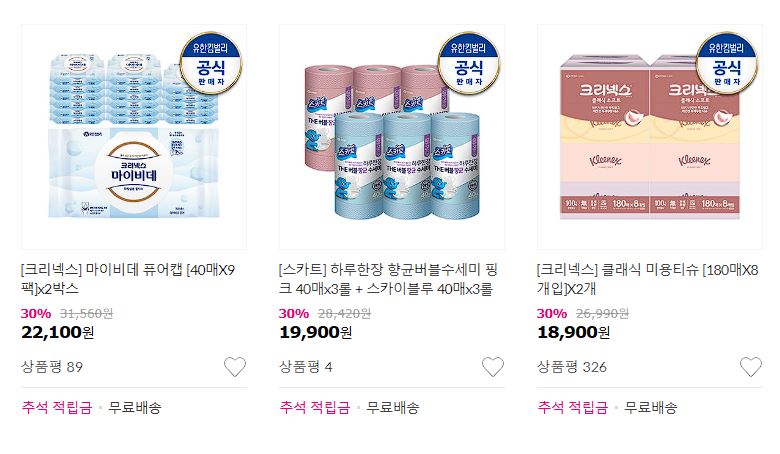Open the 크리넥스 클래식 tissue box image
Screen dimensions: 780x454
pyautogui.click(x=650, y=137)
